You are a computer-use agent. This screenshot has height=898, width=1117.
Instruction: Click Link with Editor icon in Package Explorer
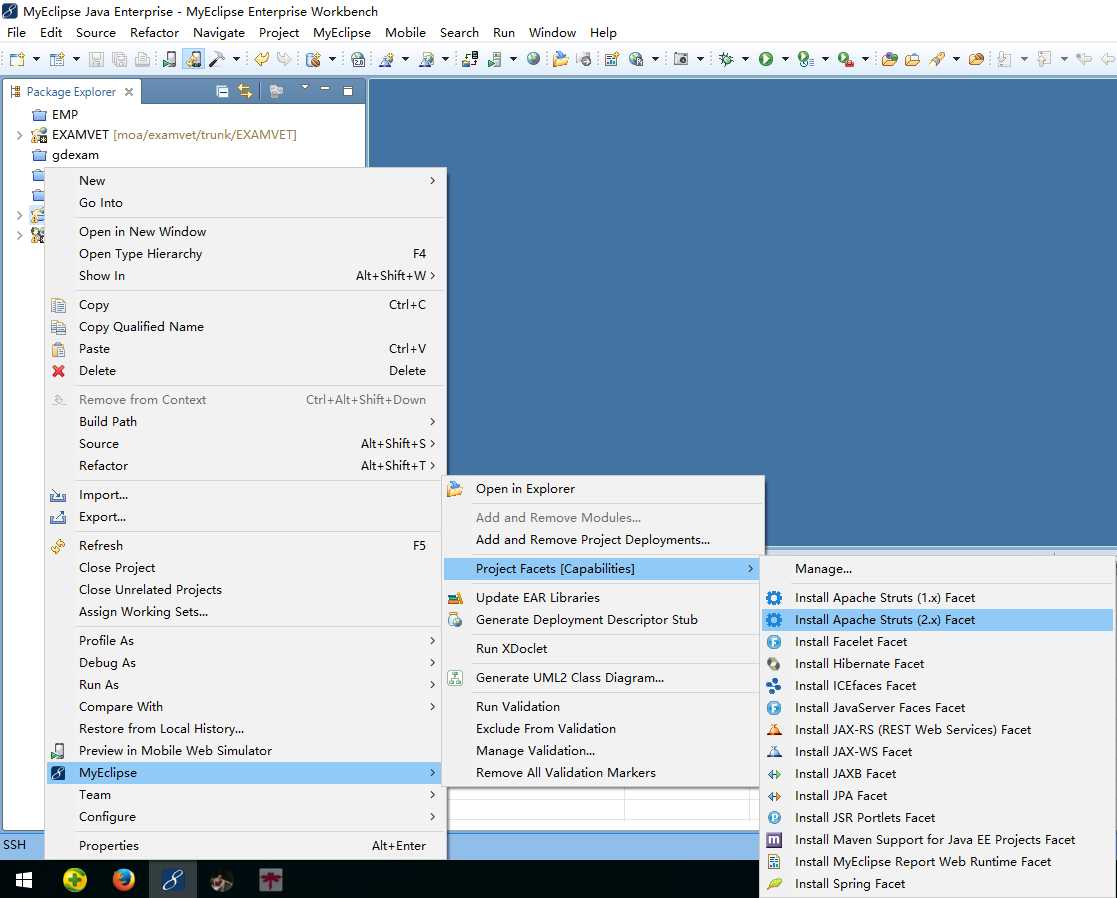coord(245,91)
